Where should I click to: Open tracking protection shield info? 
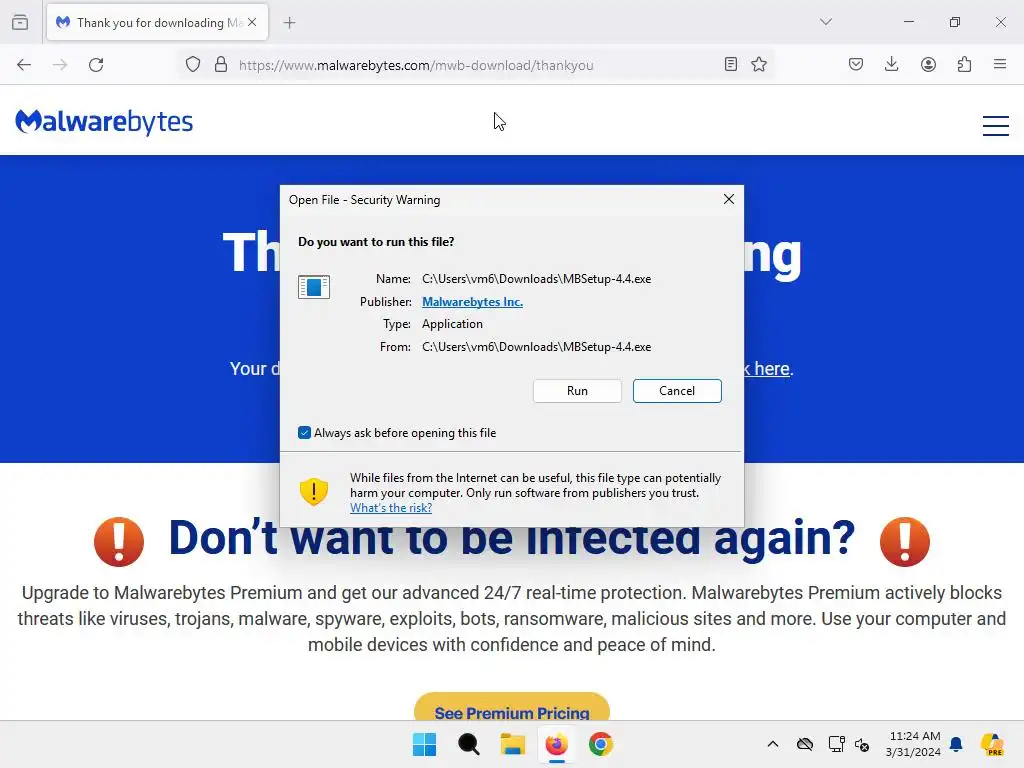(x=193, y=65)
